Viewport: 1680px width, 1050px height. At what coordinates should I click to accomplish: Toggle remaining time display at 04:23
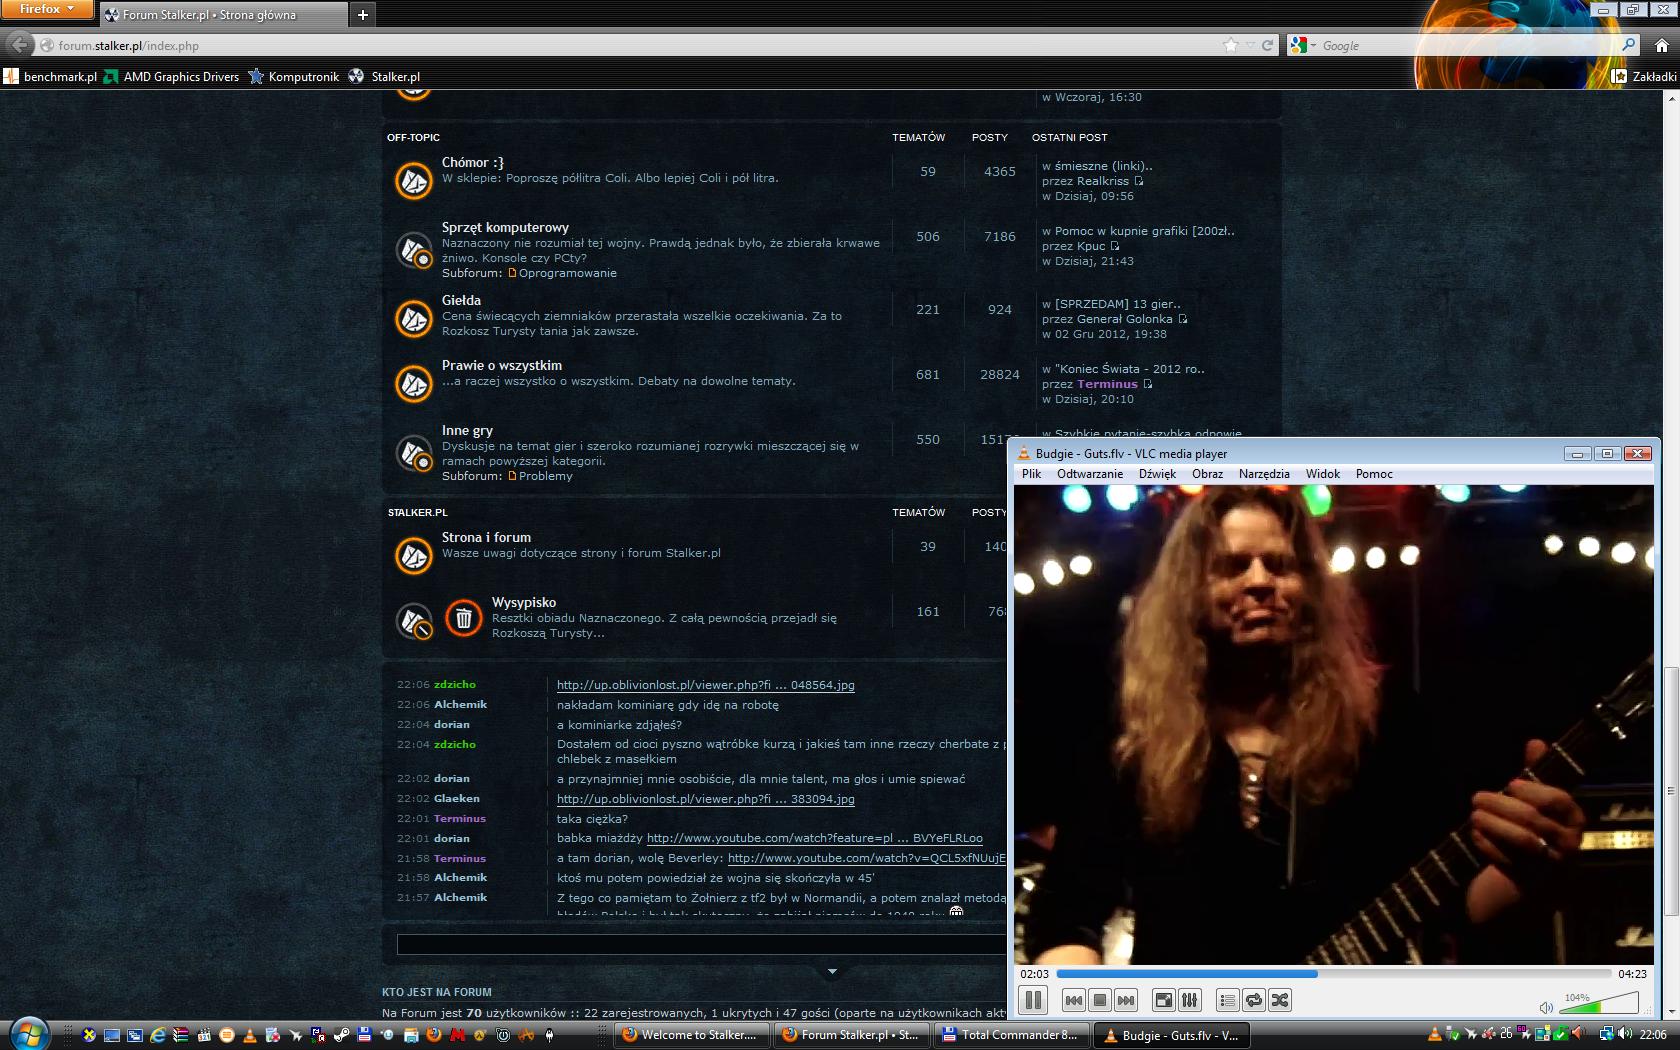pos(1632,974)
